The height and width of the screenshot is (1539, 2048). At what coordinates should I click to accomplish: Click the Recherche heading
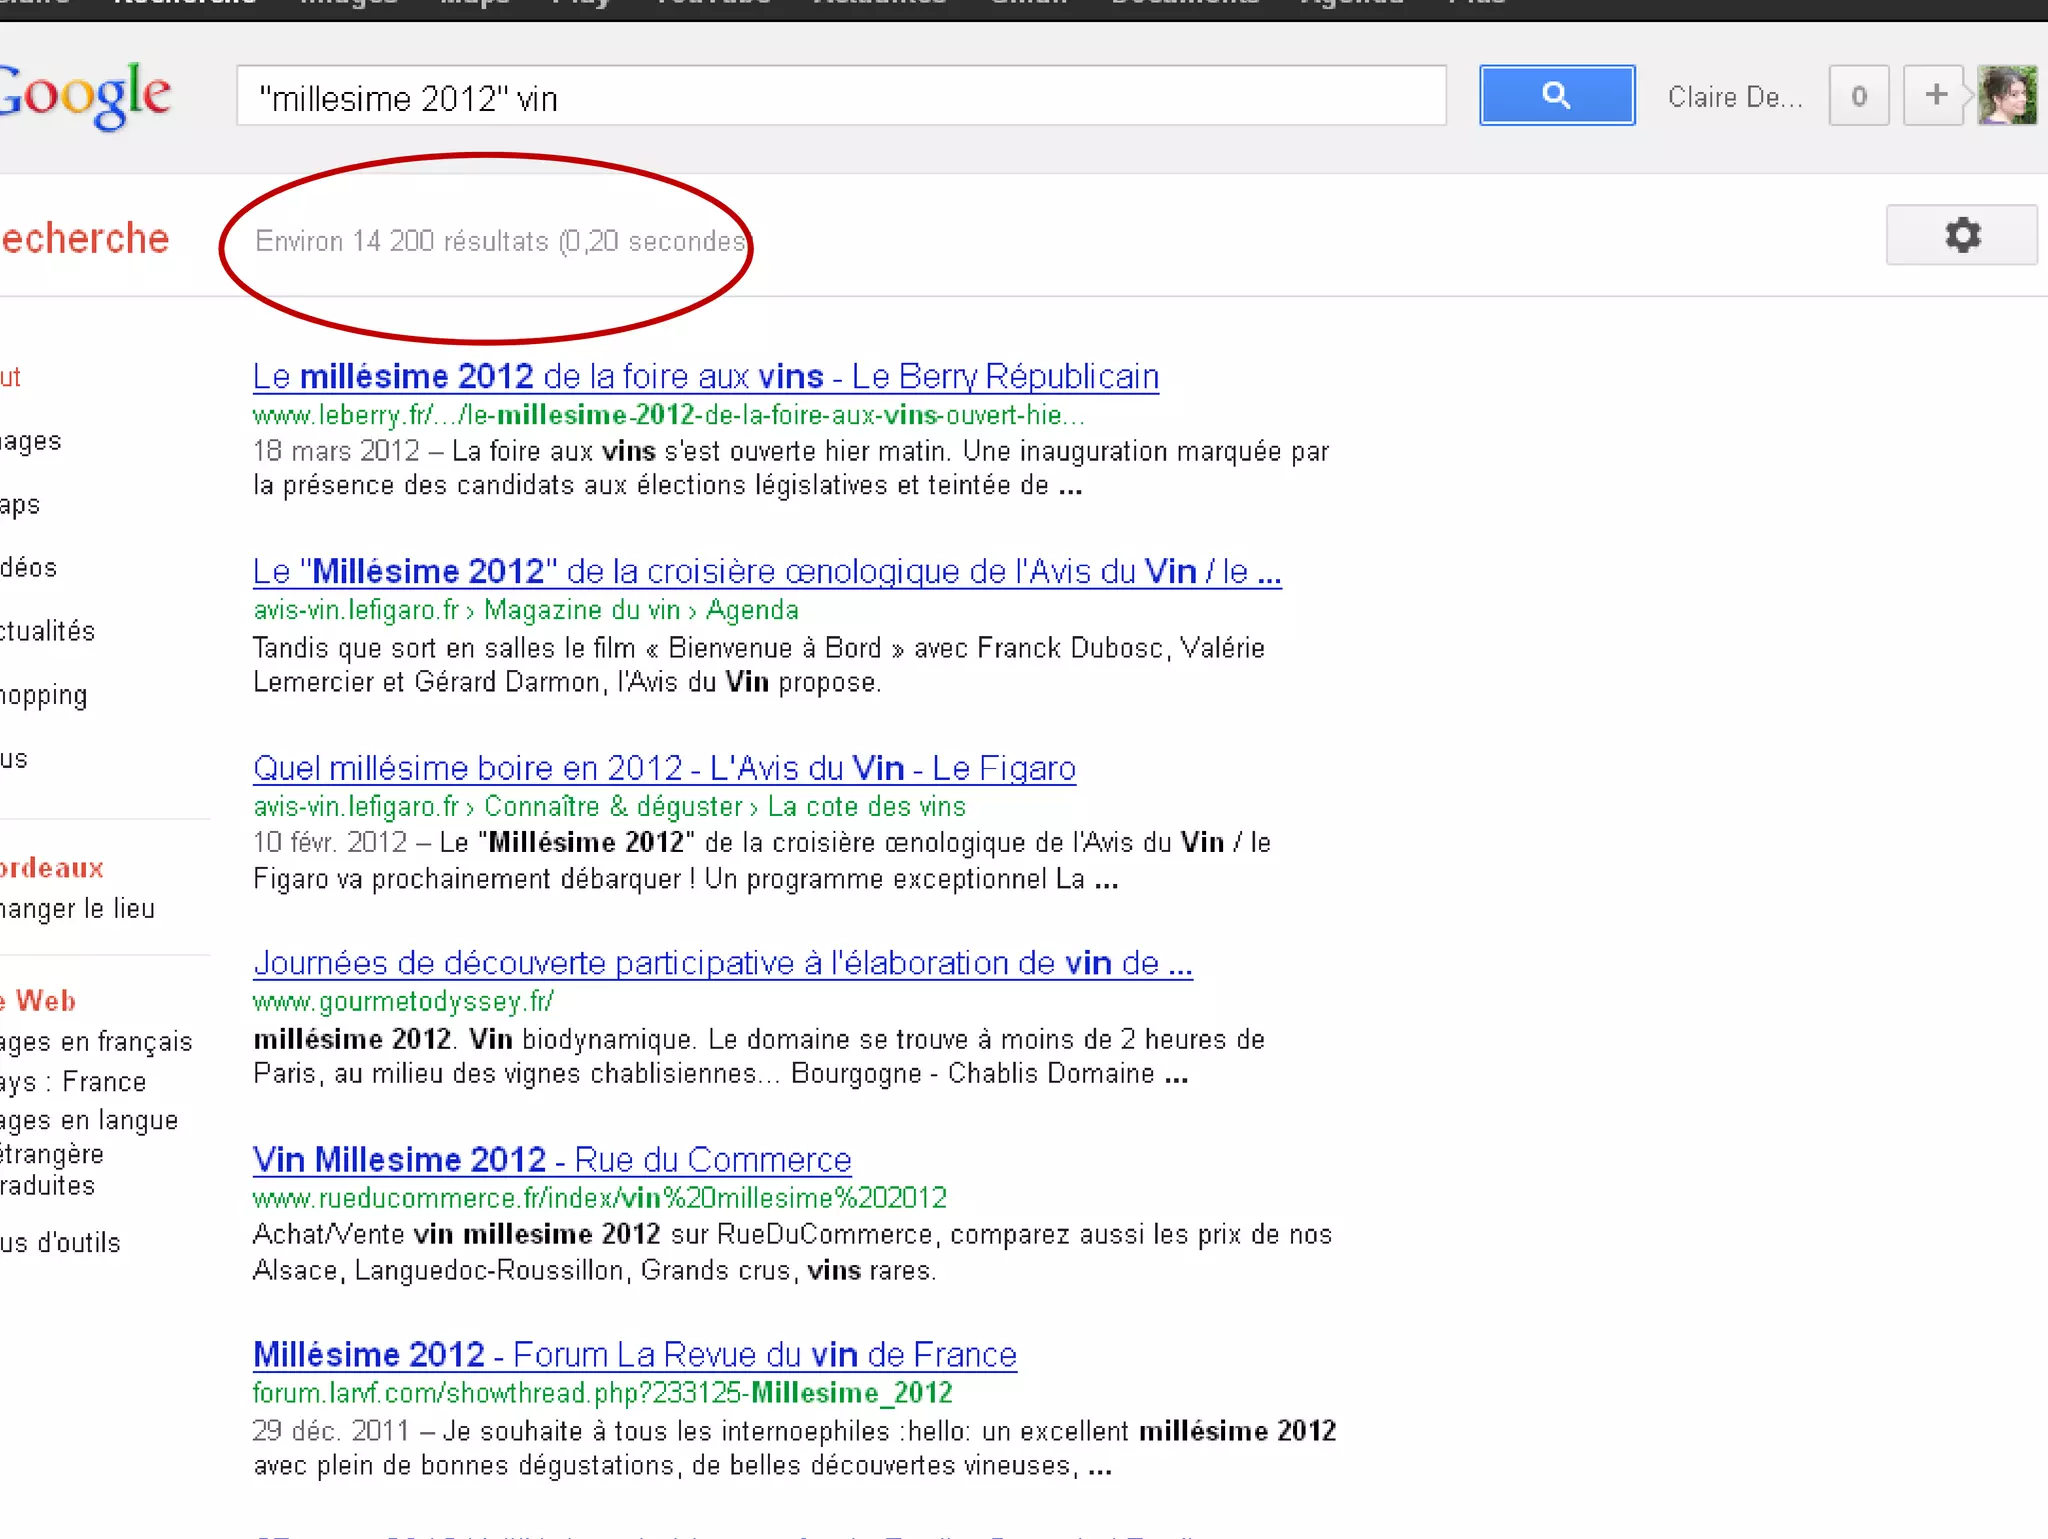[x=85, y=239]
